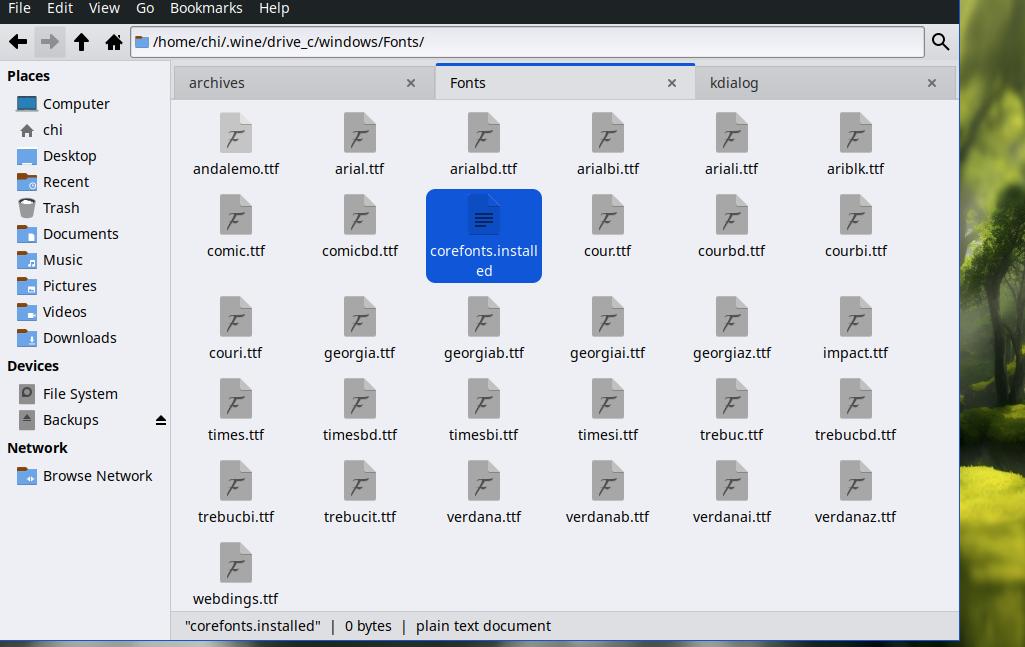Select georgia.ttf file

(360, 329)
